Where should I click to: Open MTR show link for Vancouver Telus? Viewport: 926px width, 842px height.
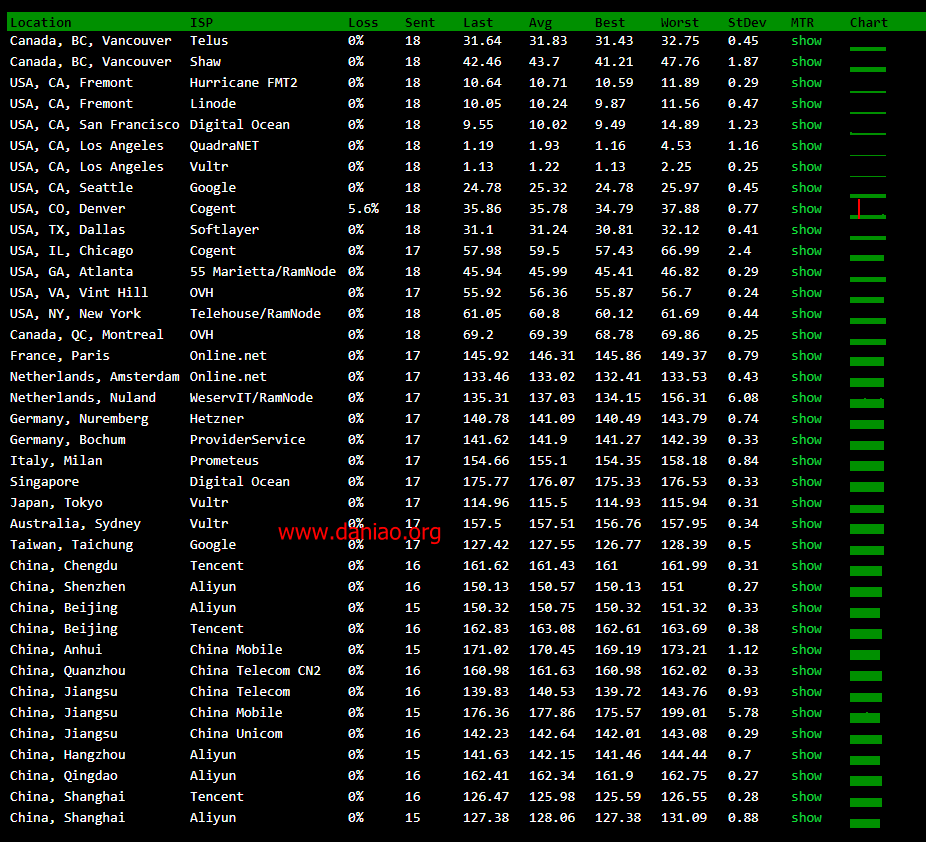click(x=806, y=41)
